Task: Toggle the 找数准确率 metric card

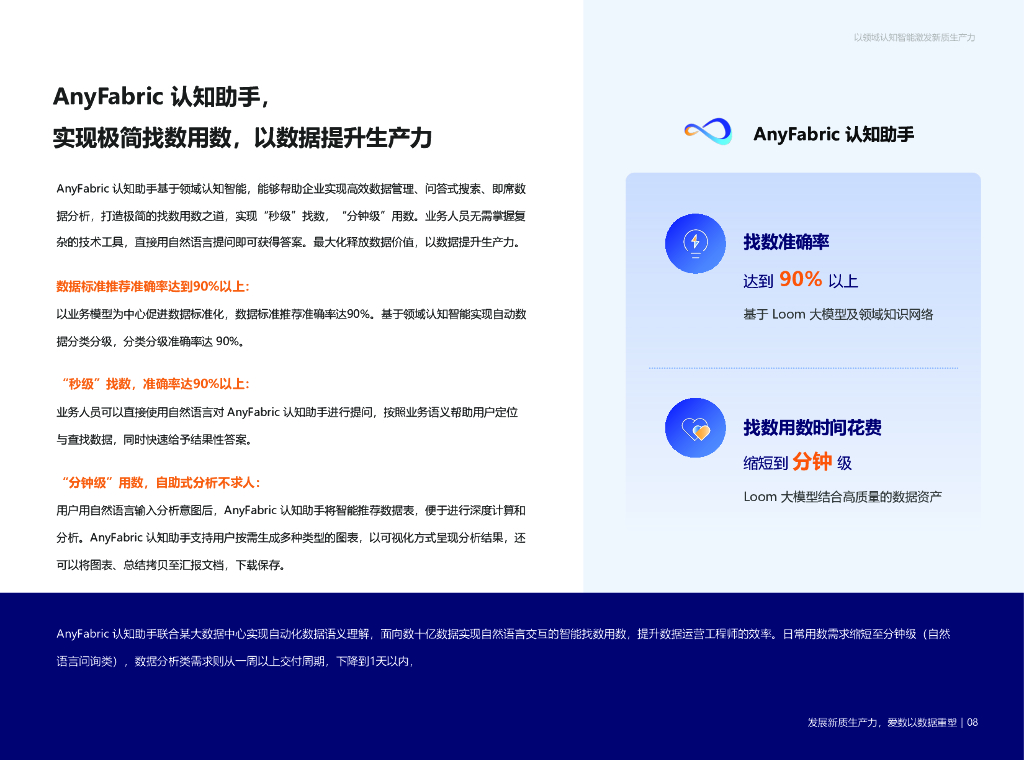Action: pyautogui.click(x=800, y=270)
